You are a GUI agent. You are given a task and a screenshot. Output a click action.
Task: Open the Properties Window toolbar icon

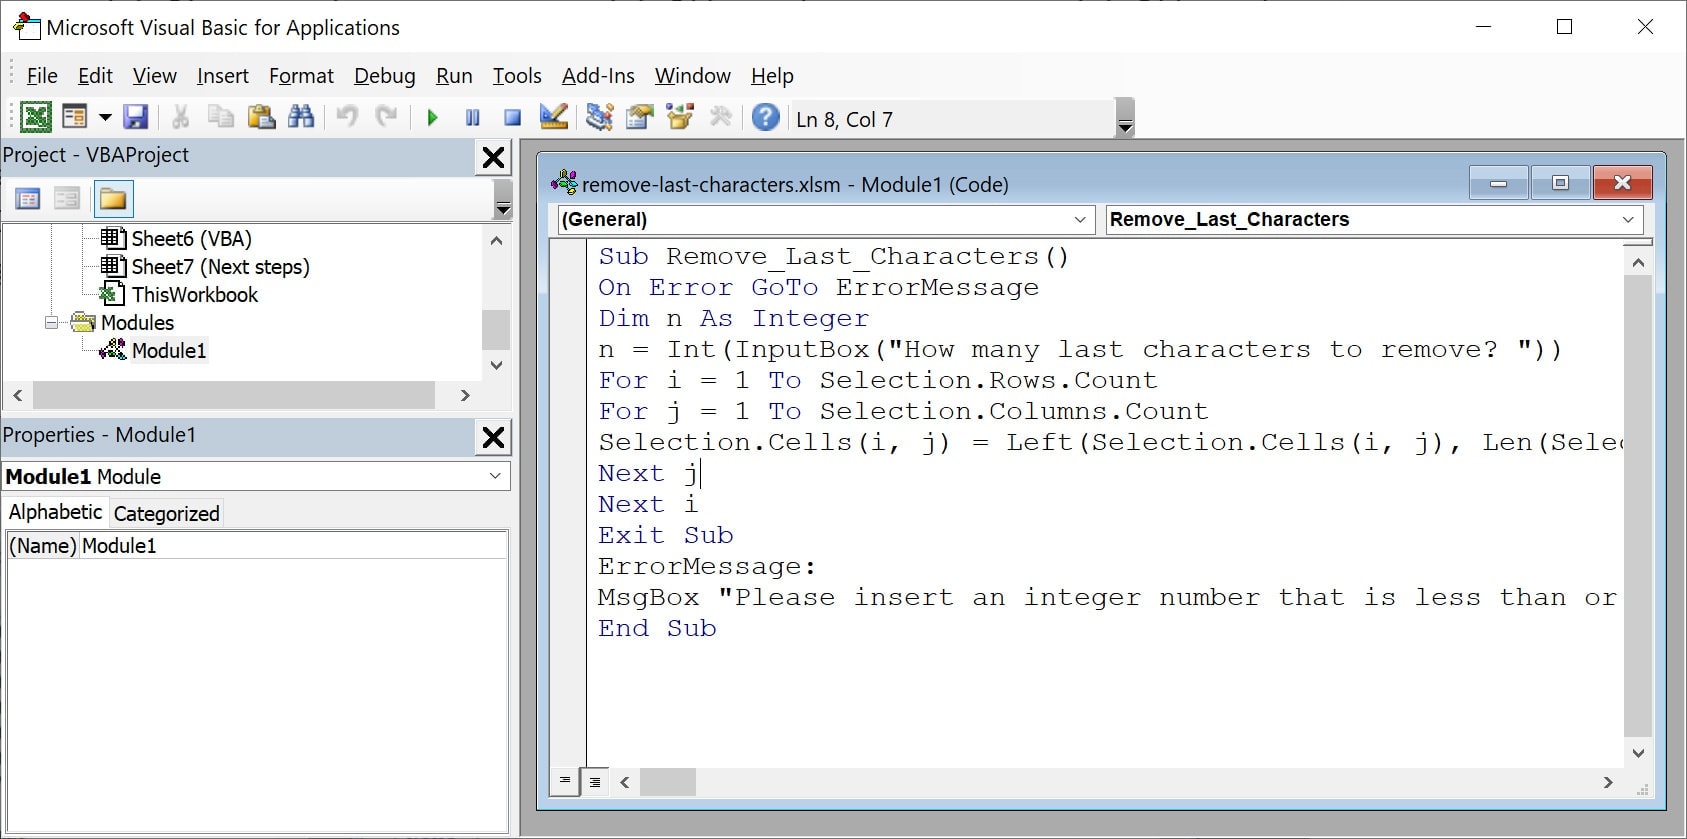(640, 118)
